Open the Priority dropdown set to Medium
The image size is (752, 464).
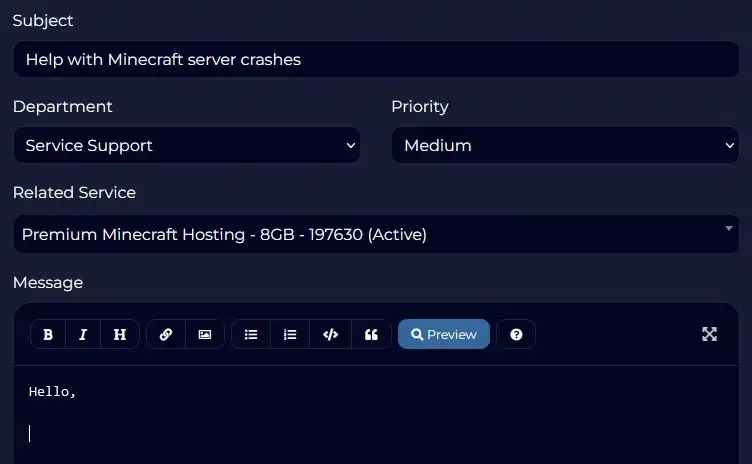pos(565,146)
